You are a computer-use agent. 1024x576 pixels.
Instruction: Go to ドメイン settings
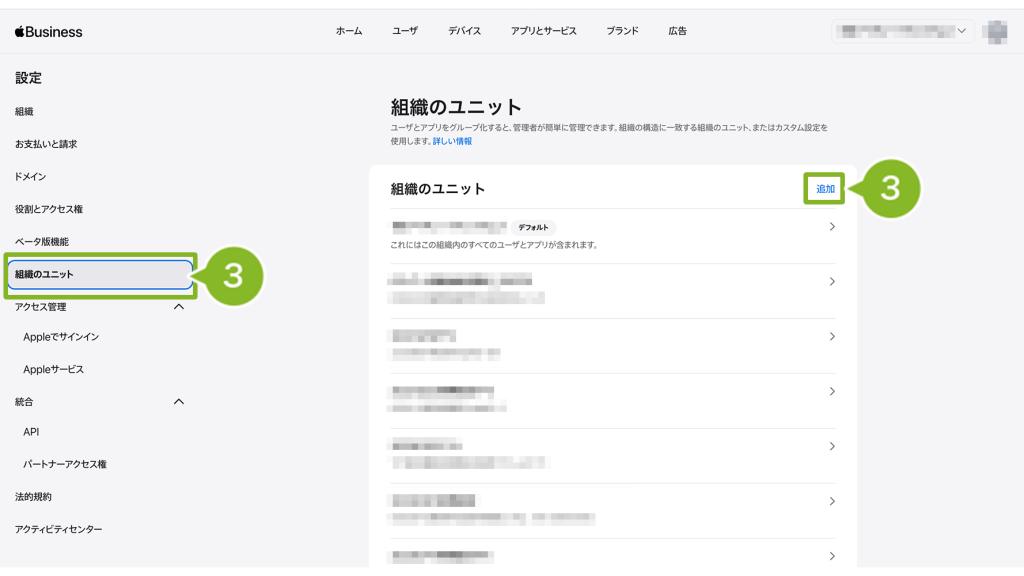coord(30,176)
